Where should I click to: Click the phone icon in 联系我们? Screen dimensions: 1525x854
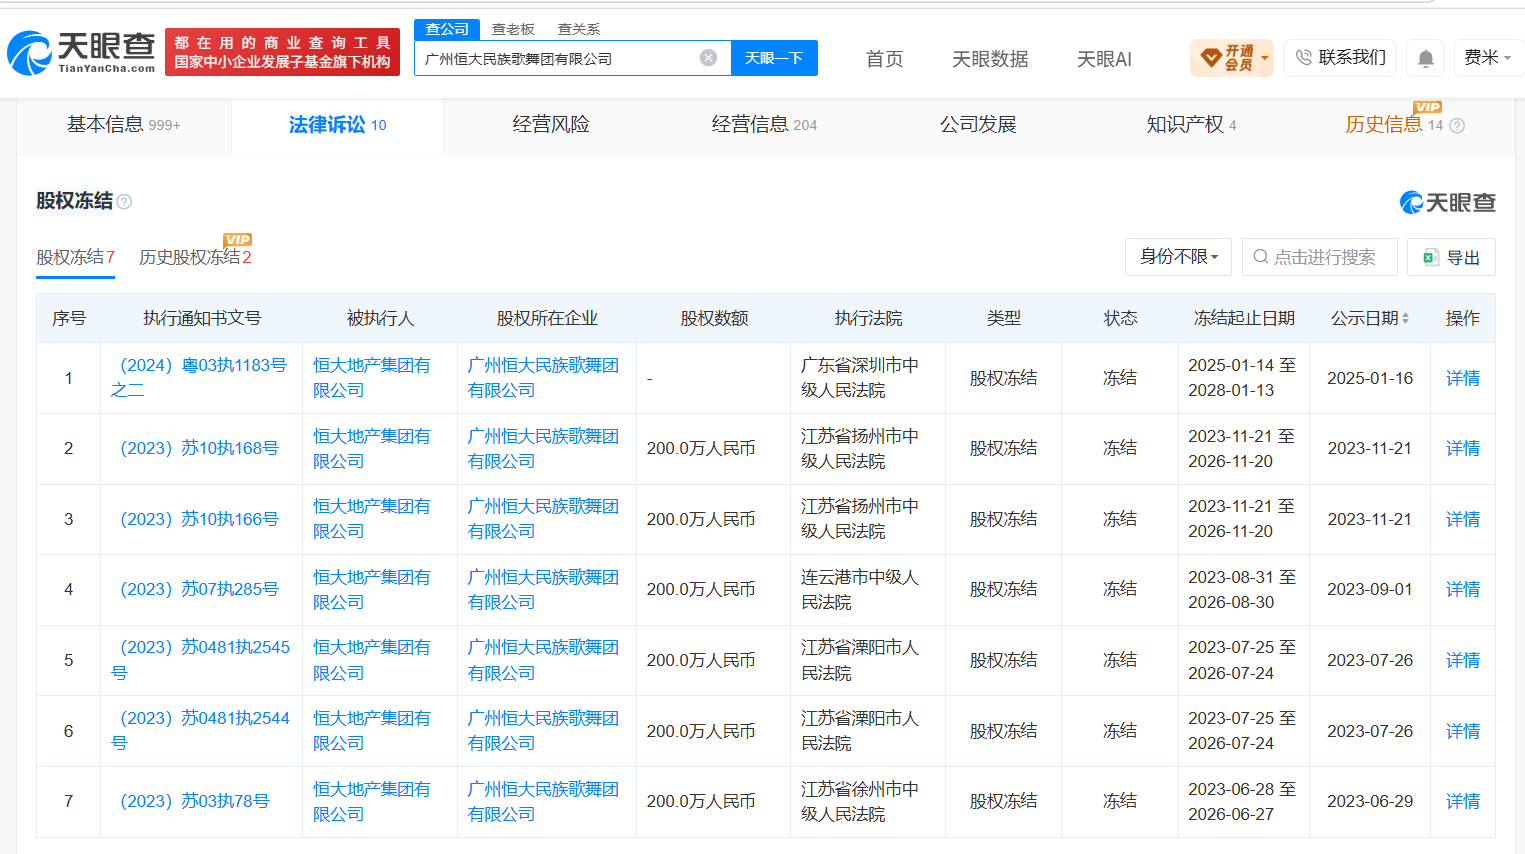click(x=1304, y=58)
